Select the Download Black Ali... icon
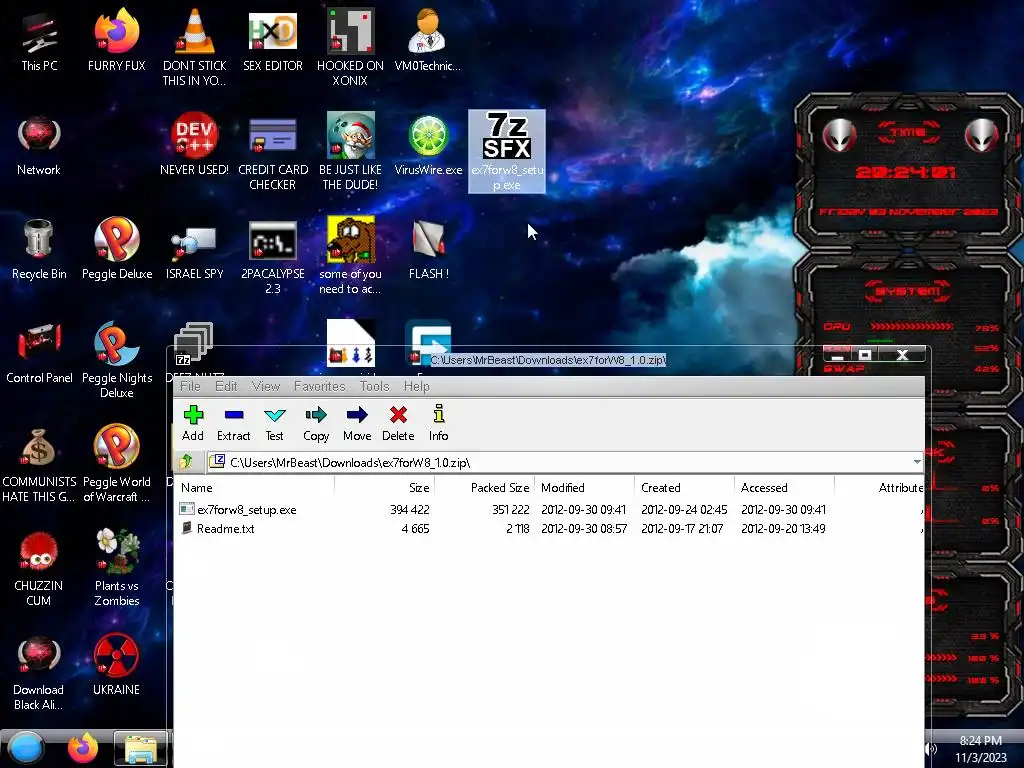This screenshot has height=768, width=1024. pos(39,673)
